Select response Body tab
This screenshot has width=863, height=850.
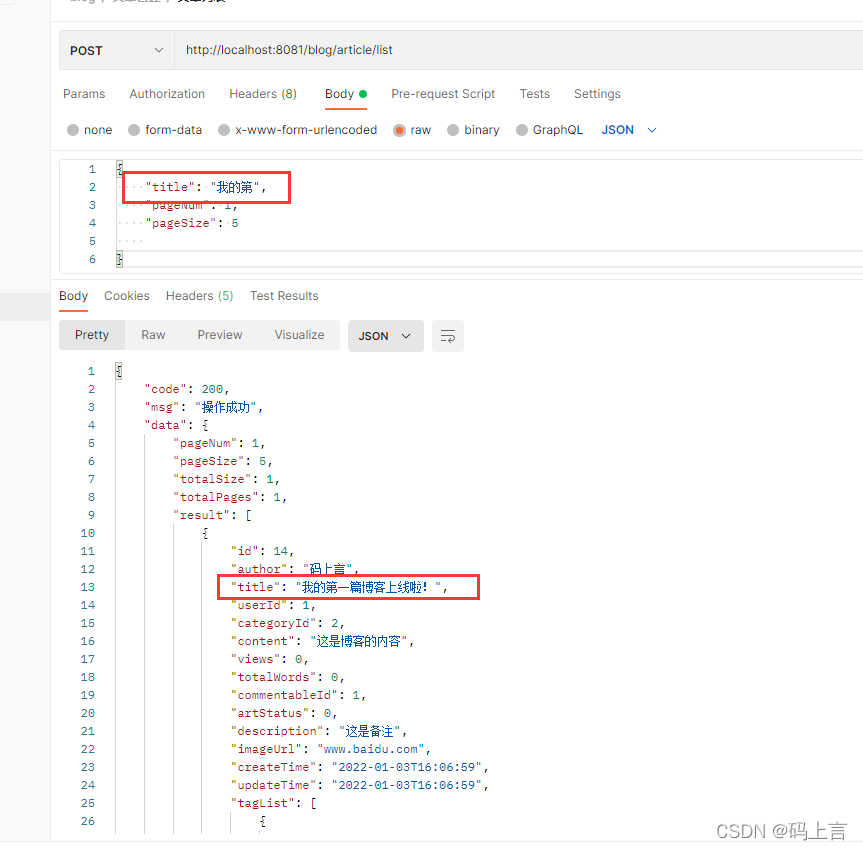point(73,296)
